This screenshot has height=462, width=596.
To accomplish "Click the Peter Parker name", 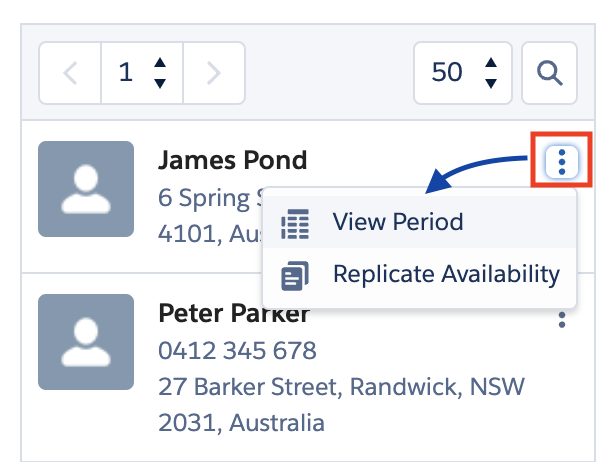I will pyautogui.click(x=234, y=313).
